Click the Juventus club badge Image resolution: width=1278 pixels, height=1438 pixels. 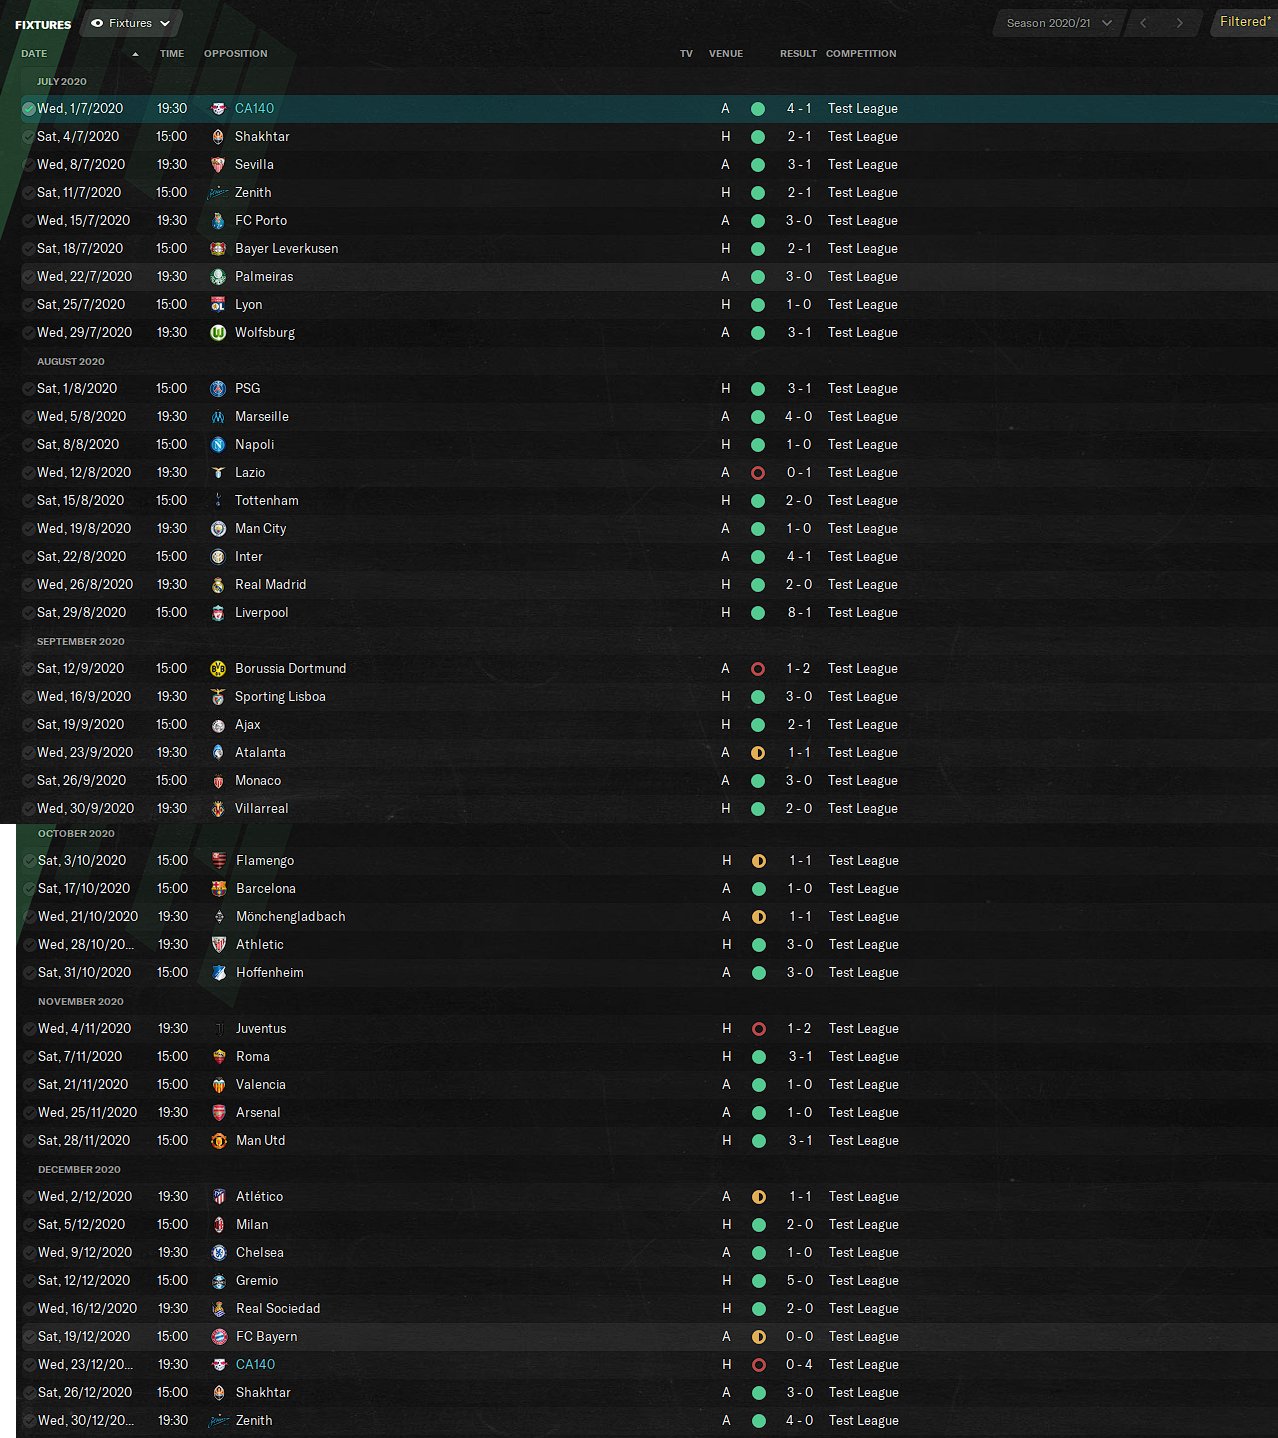click(219, 1029)
